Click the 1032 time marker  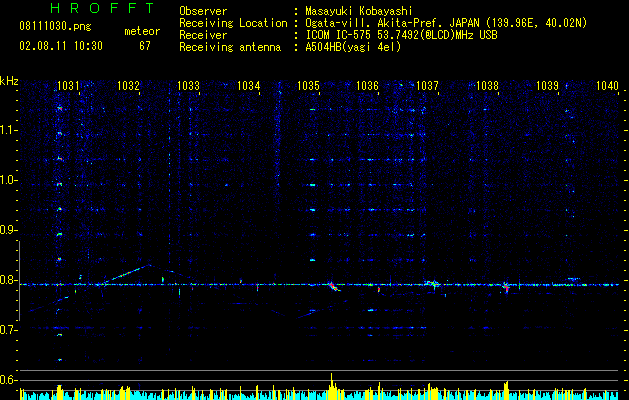(x=128, y=86)
